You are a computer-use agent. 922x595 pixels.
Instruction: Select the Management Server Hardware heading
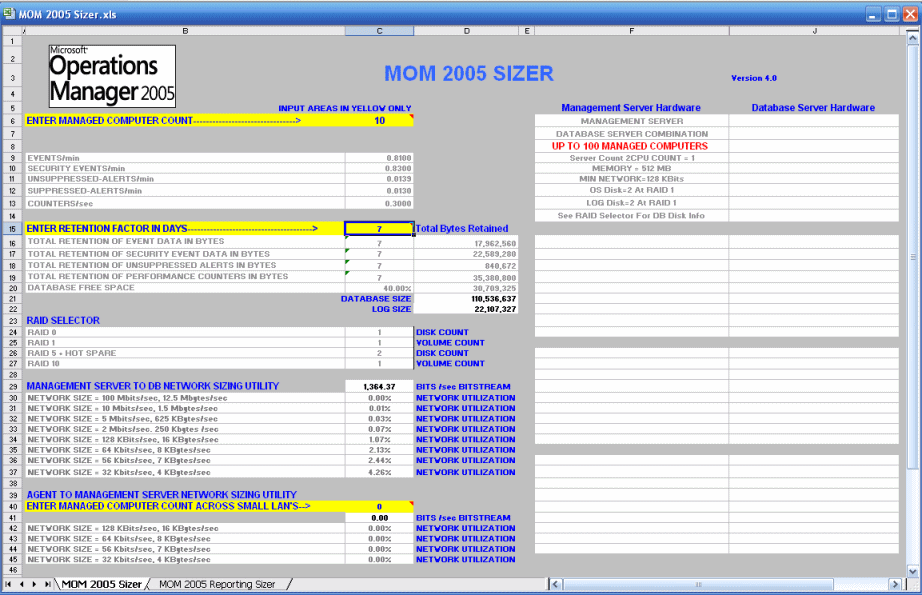631,108
